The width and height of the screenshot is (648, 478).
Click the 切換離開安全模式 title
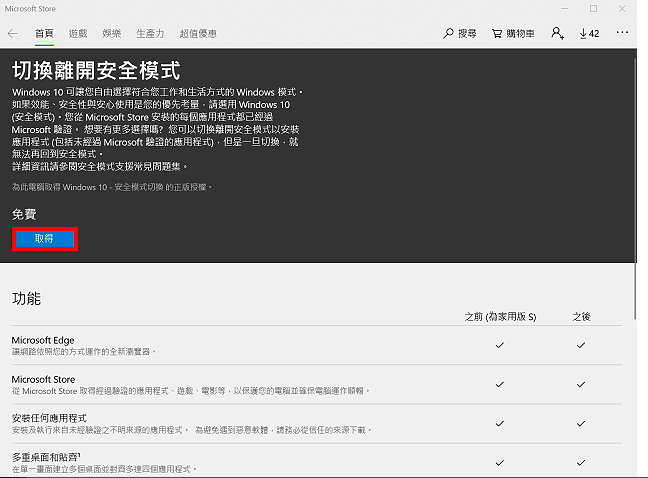(x=96, y=70)
